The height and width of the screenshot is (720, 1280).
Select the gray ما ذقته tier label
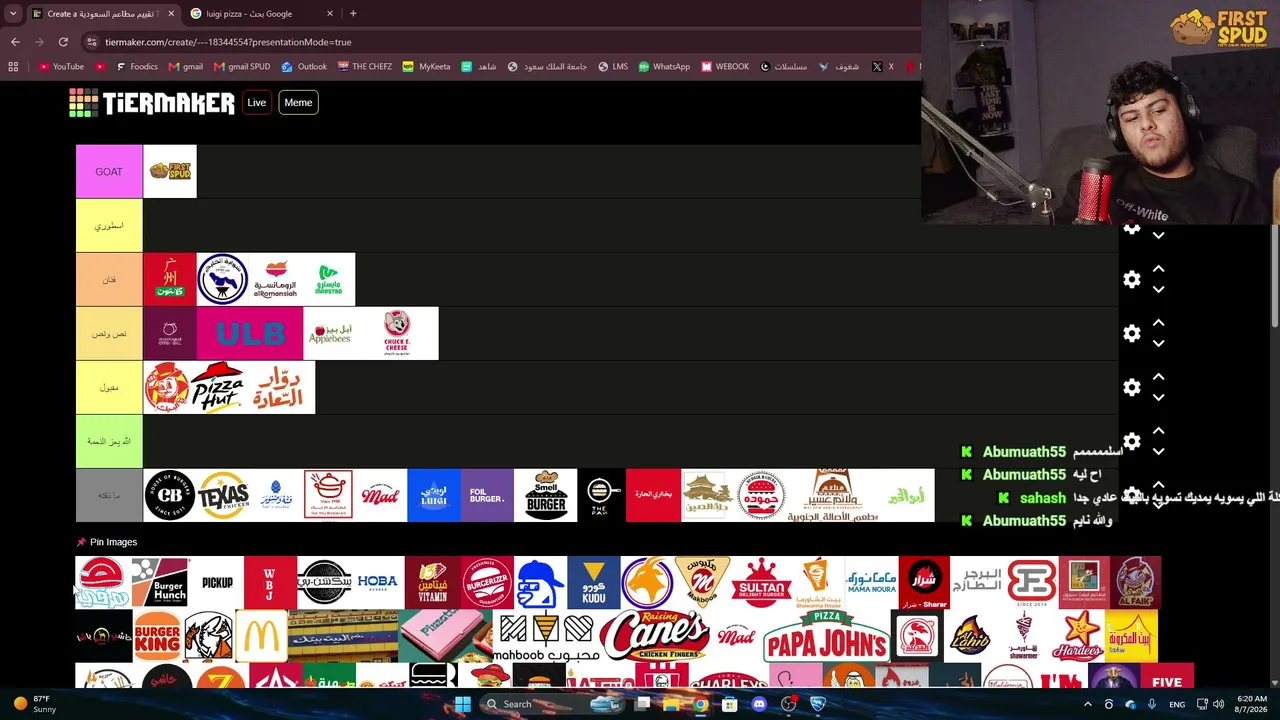109,496
